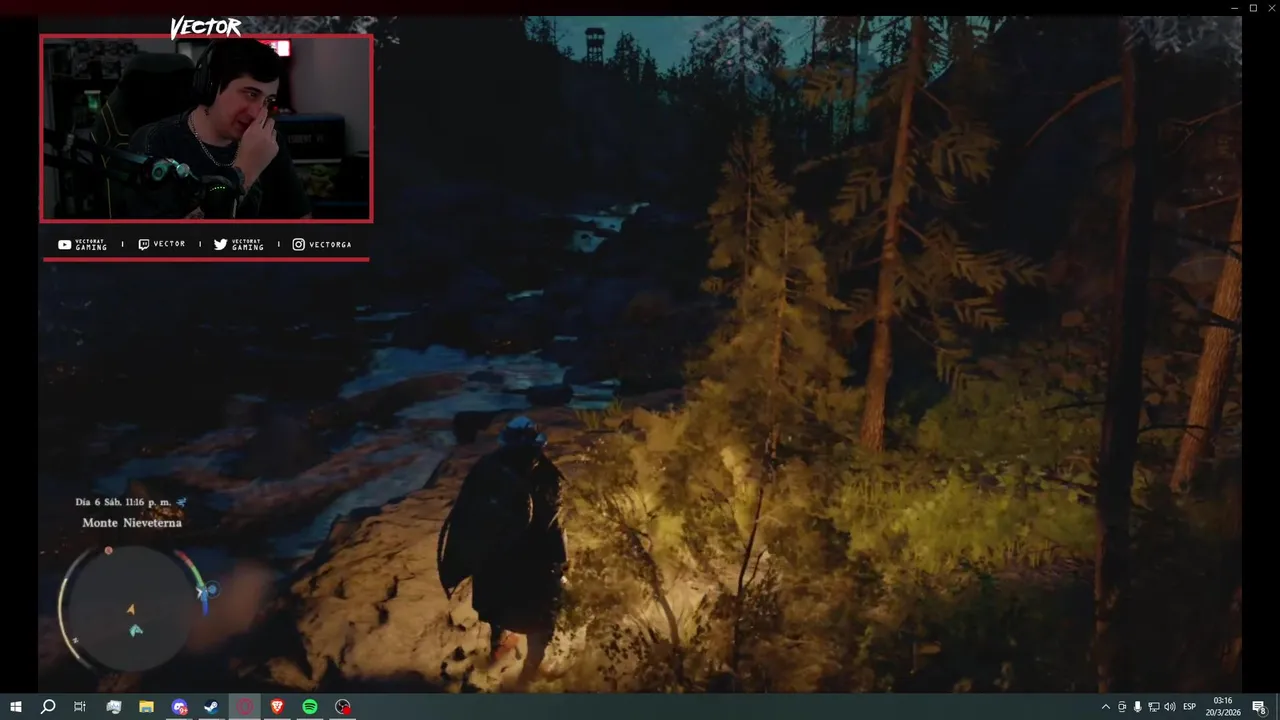Screen dimensions: 1280x720
Task: Click the Instagram icon in stream overlay
Action: (299, 244)
